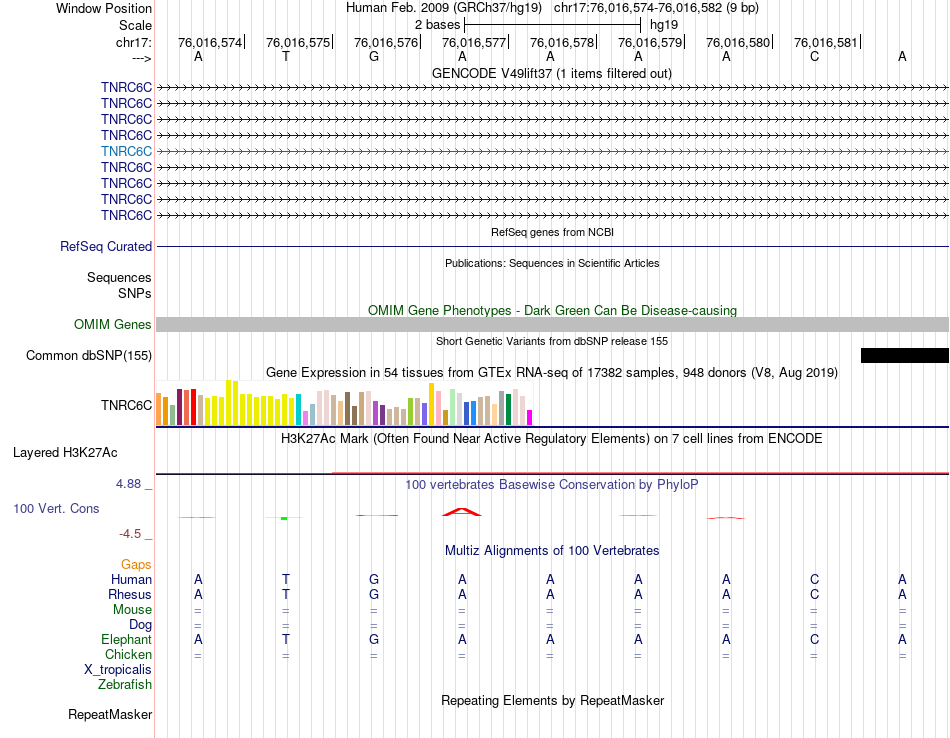Click the Mouse alignment row label

[132, 610]
